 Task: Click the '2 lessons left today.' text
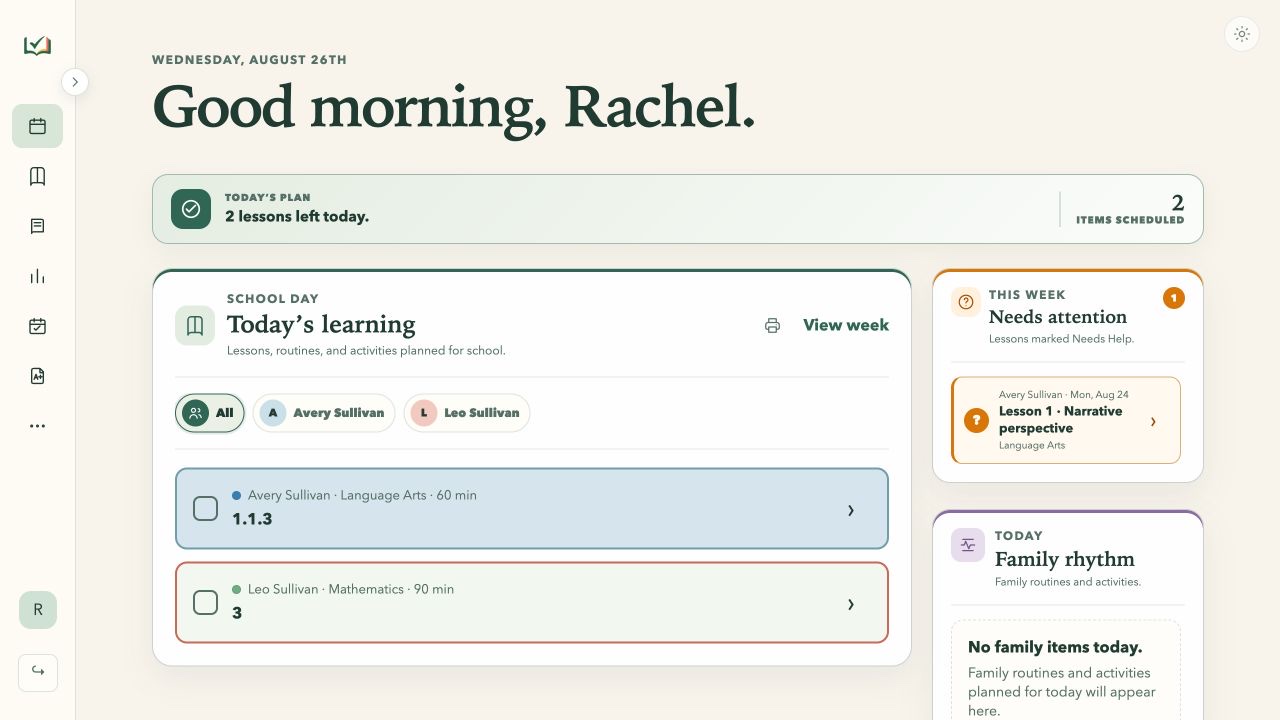tap(297, 216)
